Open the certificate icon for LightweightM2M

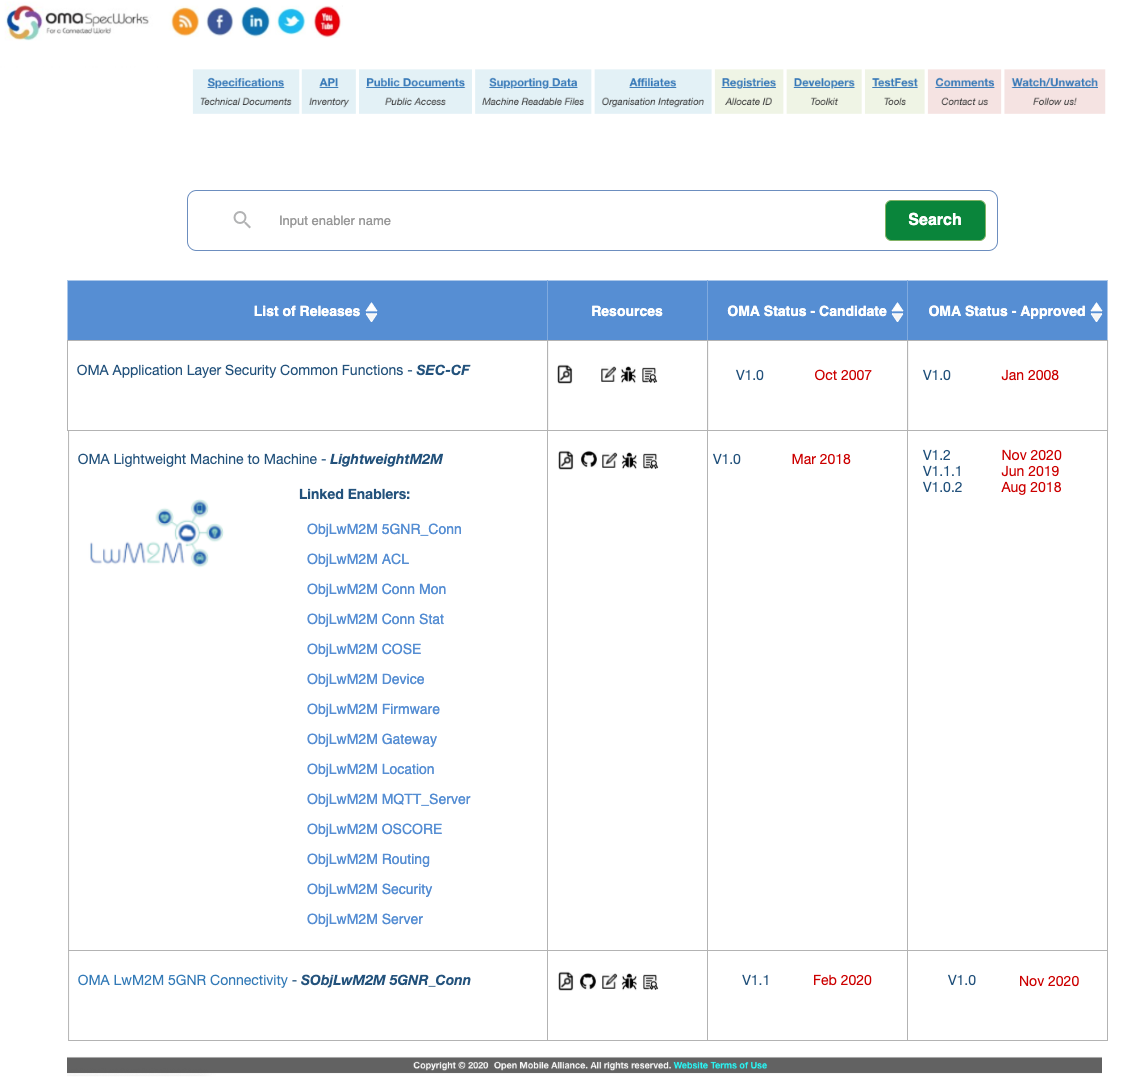pos(651,461)
